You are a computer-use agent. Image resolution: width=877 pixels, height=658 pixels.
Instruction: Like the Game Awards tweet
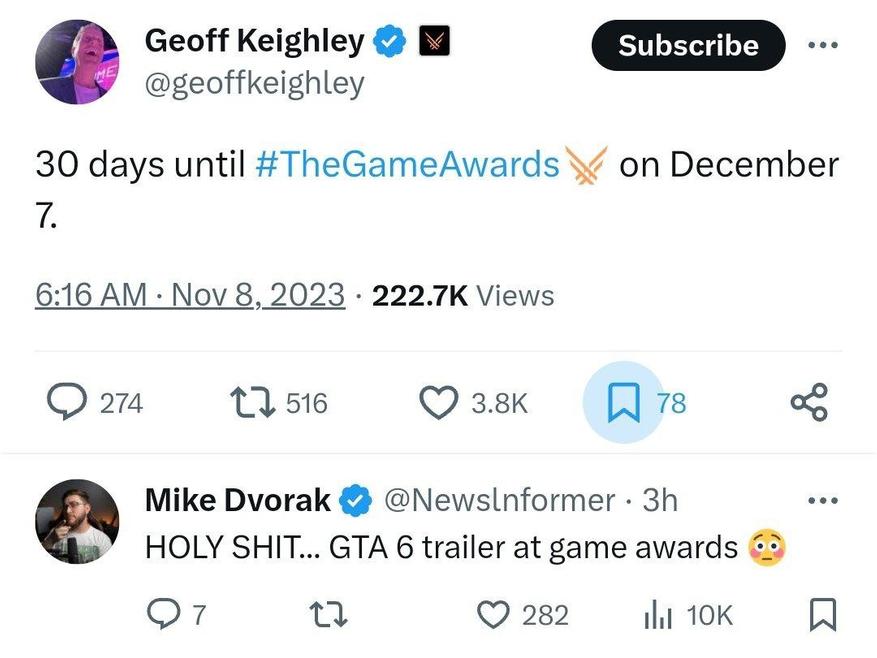point(435,403)
